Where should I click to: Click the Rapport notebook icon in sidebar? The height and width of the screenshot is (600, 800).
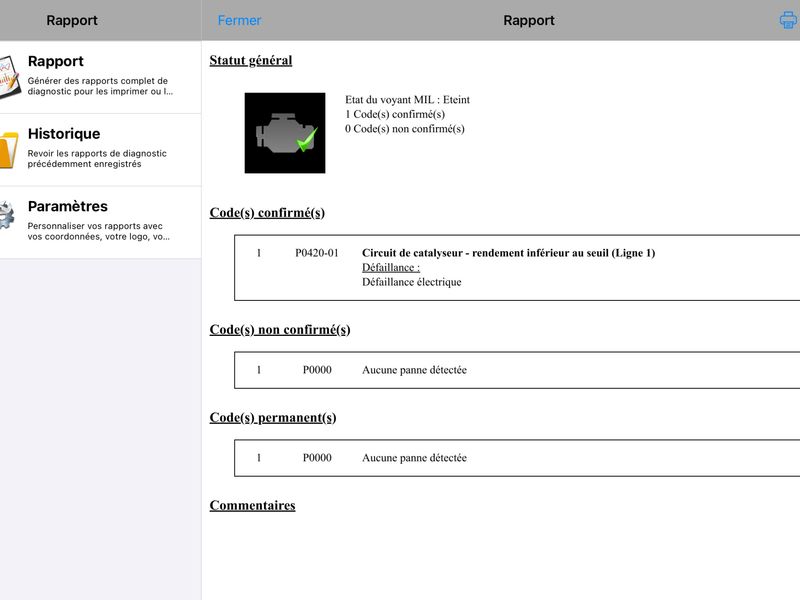(9, 77)
